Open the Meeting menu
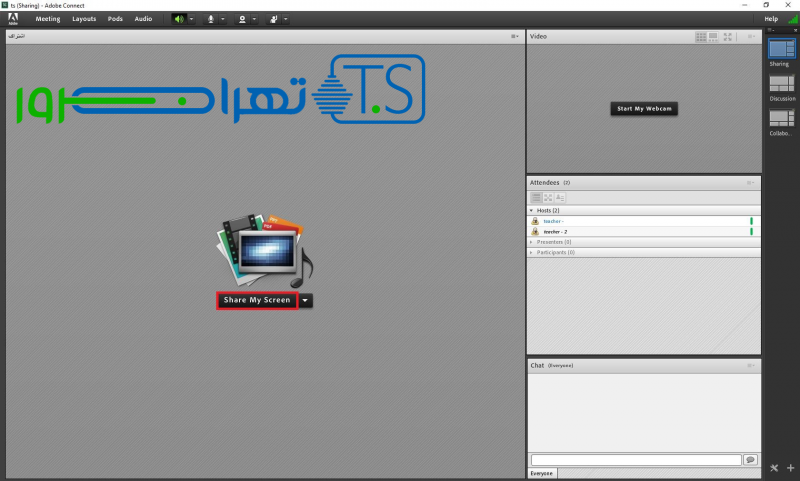800x481 pixels. [48, 19]
